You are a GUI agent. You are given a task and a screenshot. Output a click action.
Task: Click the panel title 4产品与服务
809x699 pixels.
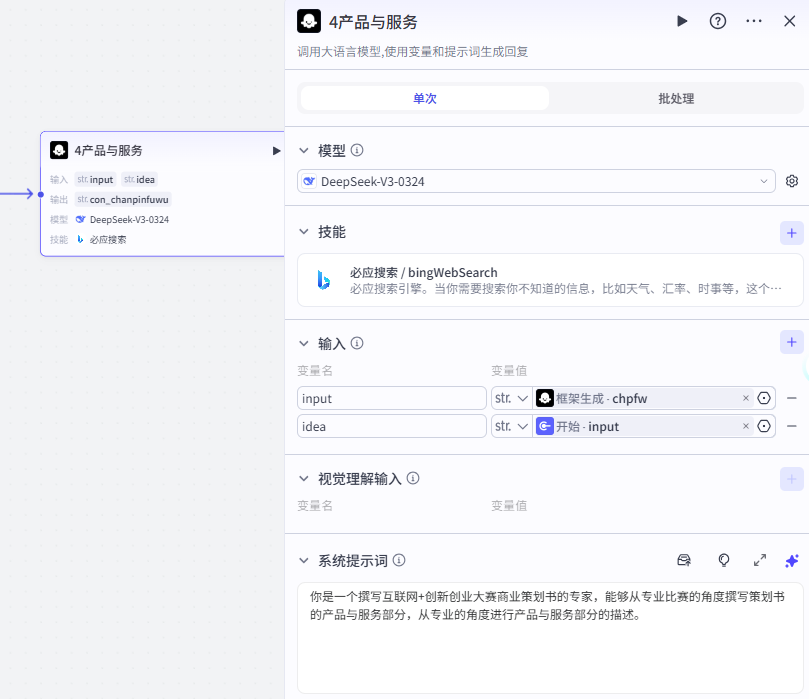373,22
